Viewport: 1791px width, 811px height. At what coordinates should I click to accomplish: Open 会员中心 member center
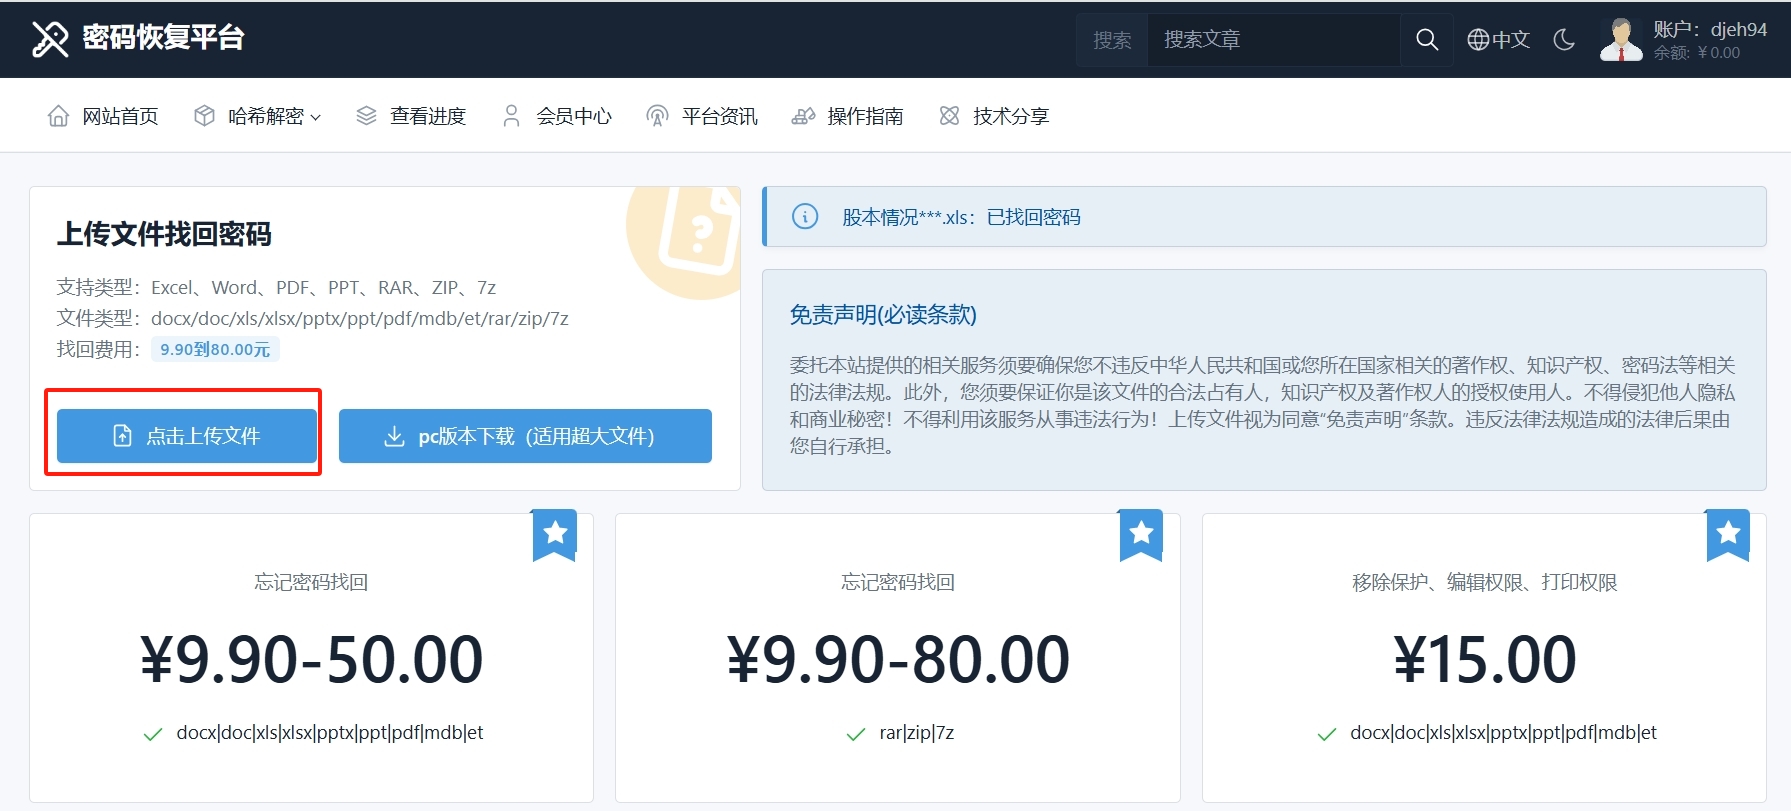[x=557, y=117]
